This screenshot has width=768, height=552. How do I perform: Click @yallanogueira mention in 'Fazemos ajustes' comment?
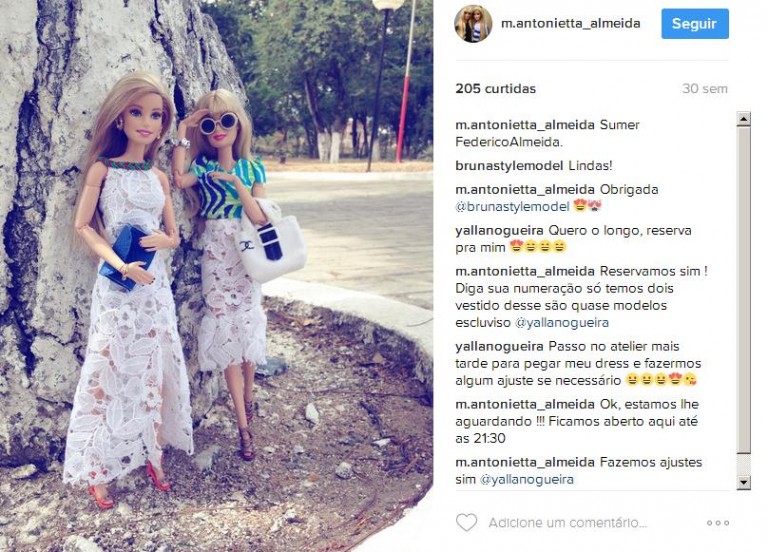pos(527,480)
